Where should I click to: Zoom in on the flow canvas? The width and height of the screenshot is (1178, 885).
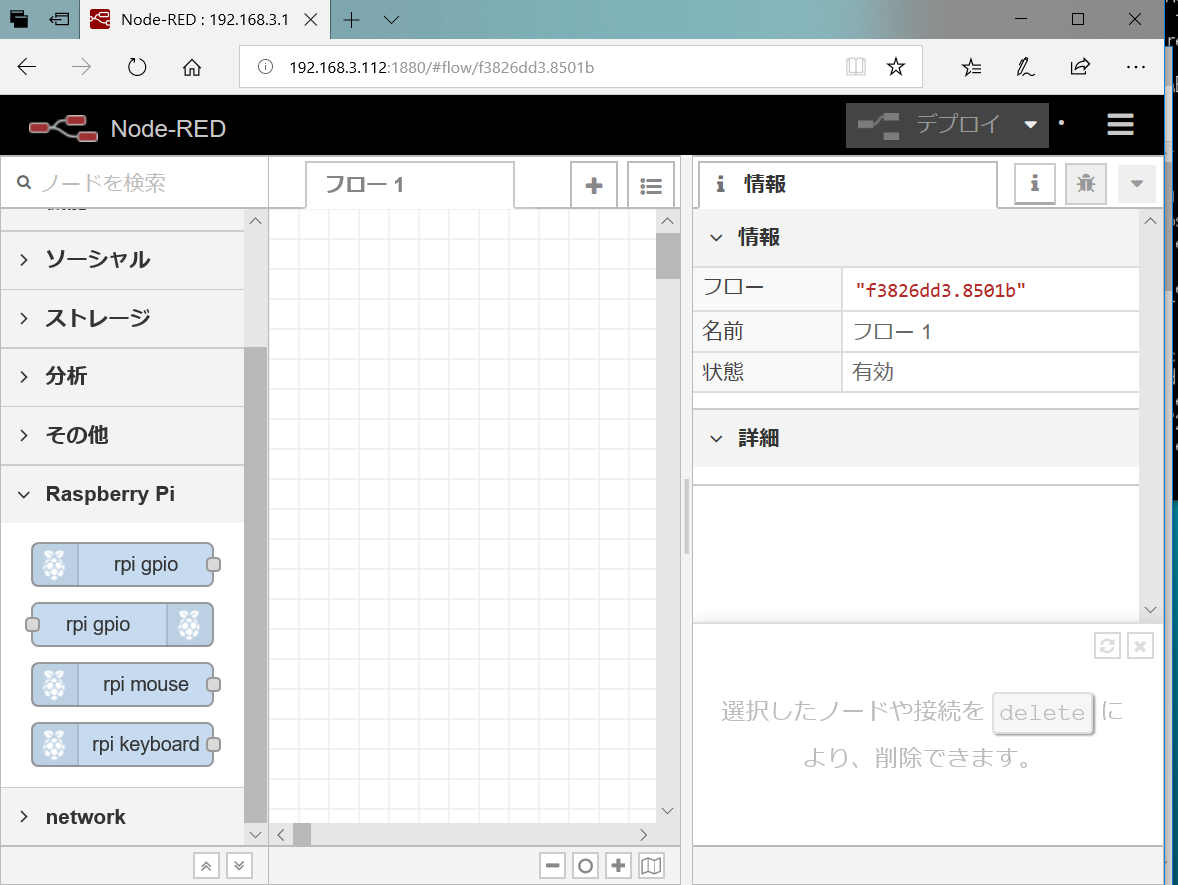point(618,865)
